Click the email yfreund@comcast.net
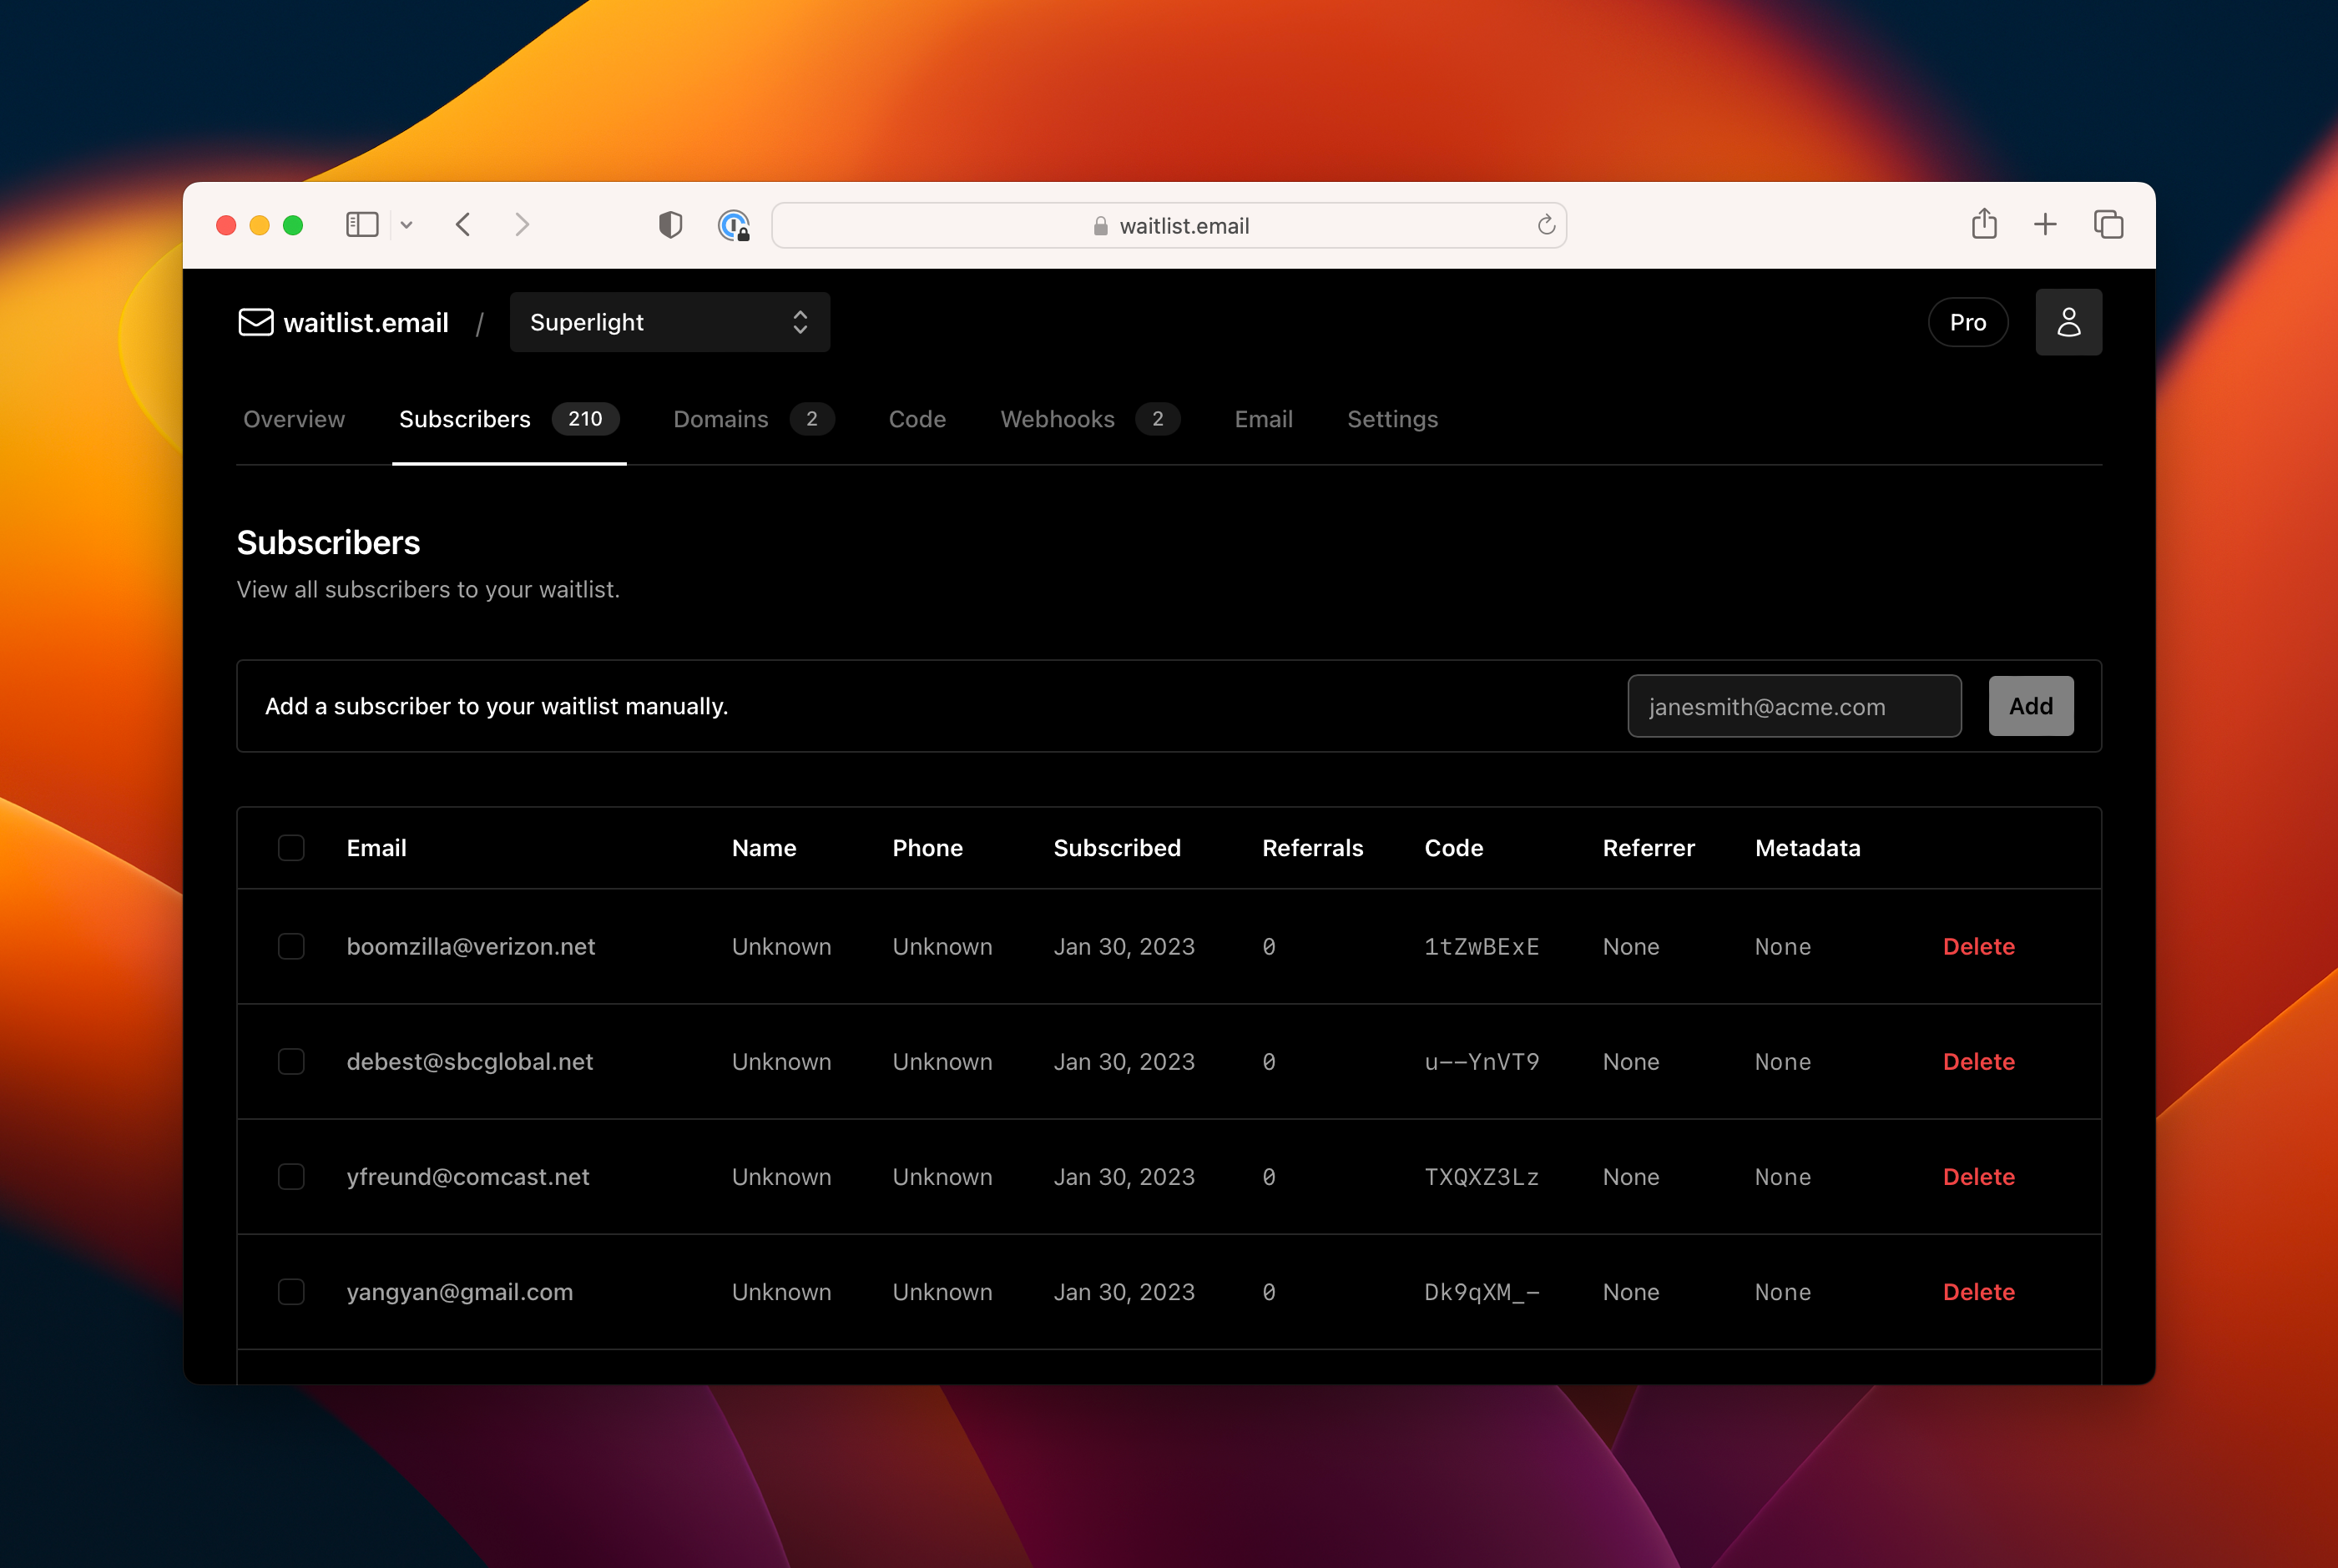2338x1568 pixels. click(468, 1176)
